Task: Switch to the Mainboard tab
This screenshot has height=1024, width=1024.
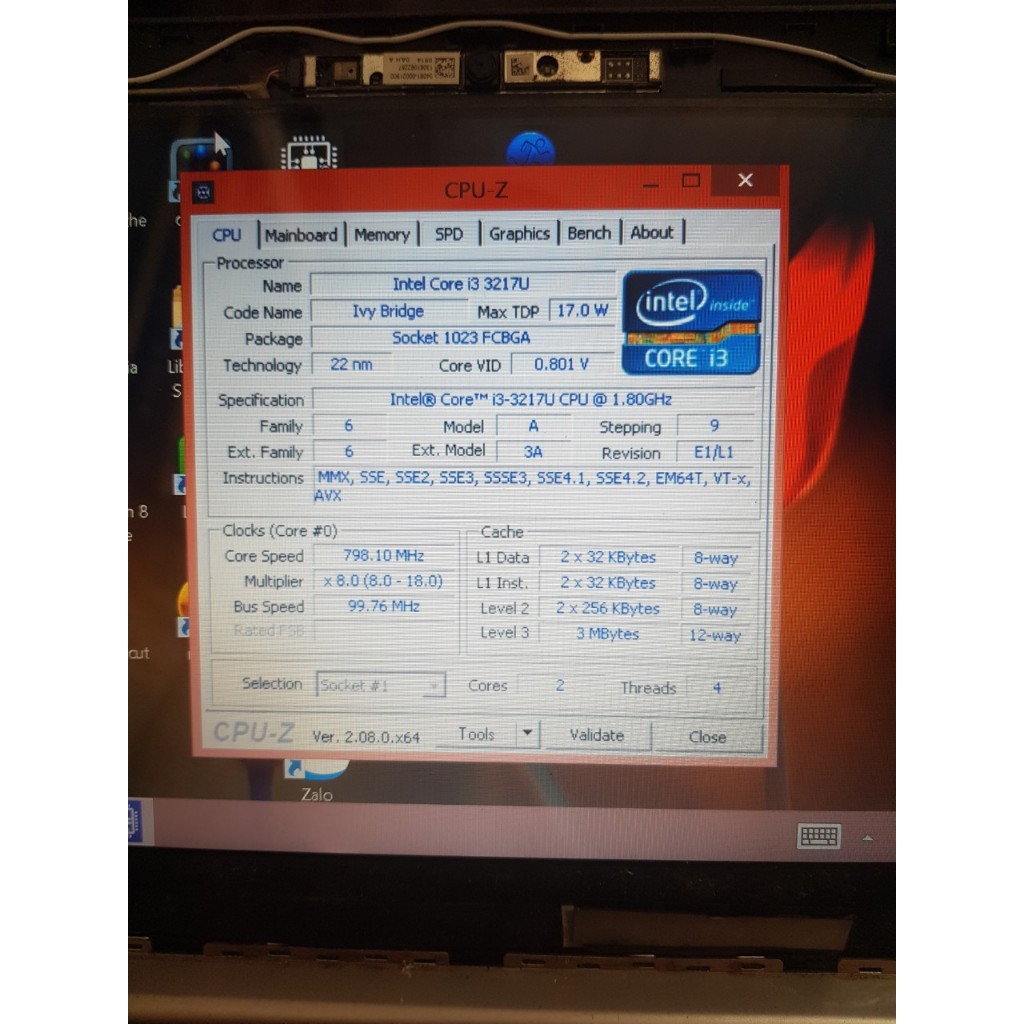Action: 302,234
